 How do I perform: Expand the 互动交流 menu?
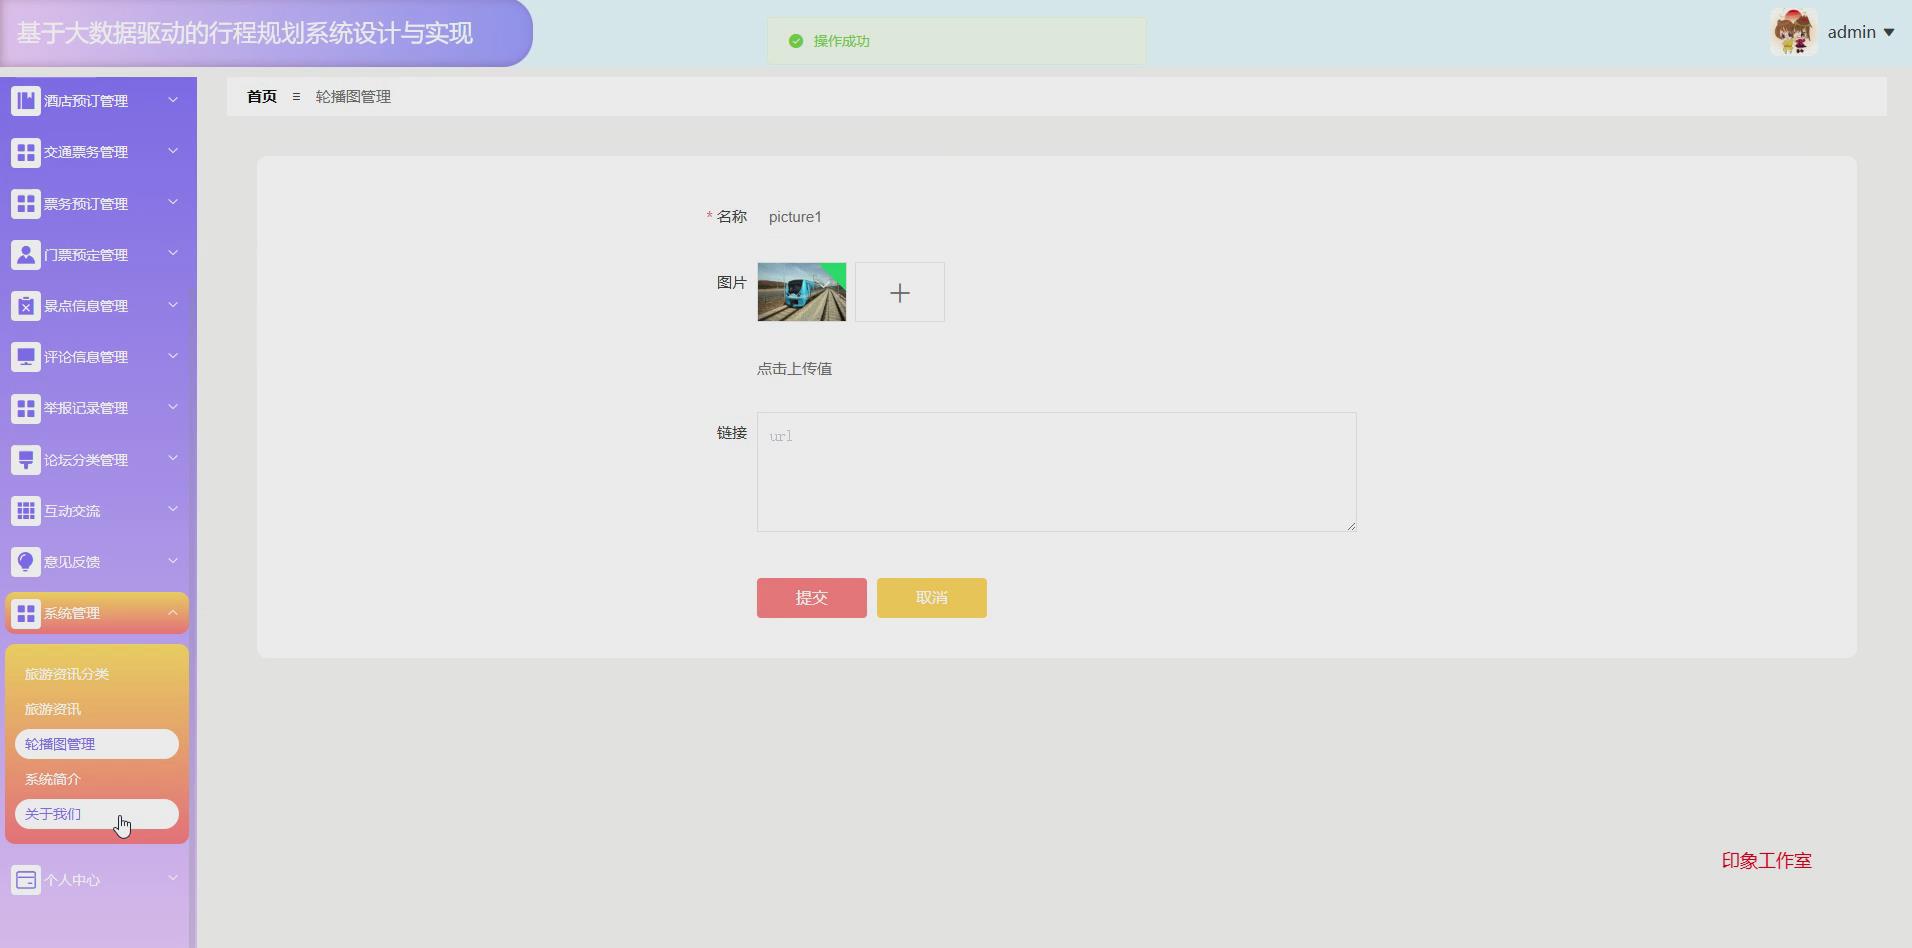tap(173, 510)
